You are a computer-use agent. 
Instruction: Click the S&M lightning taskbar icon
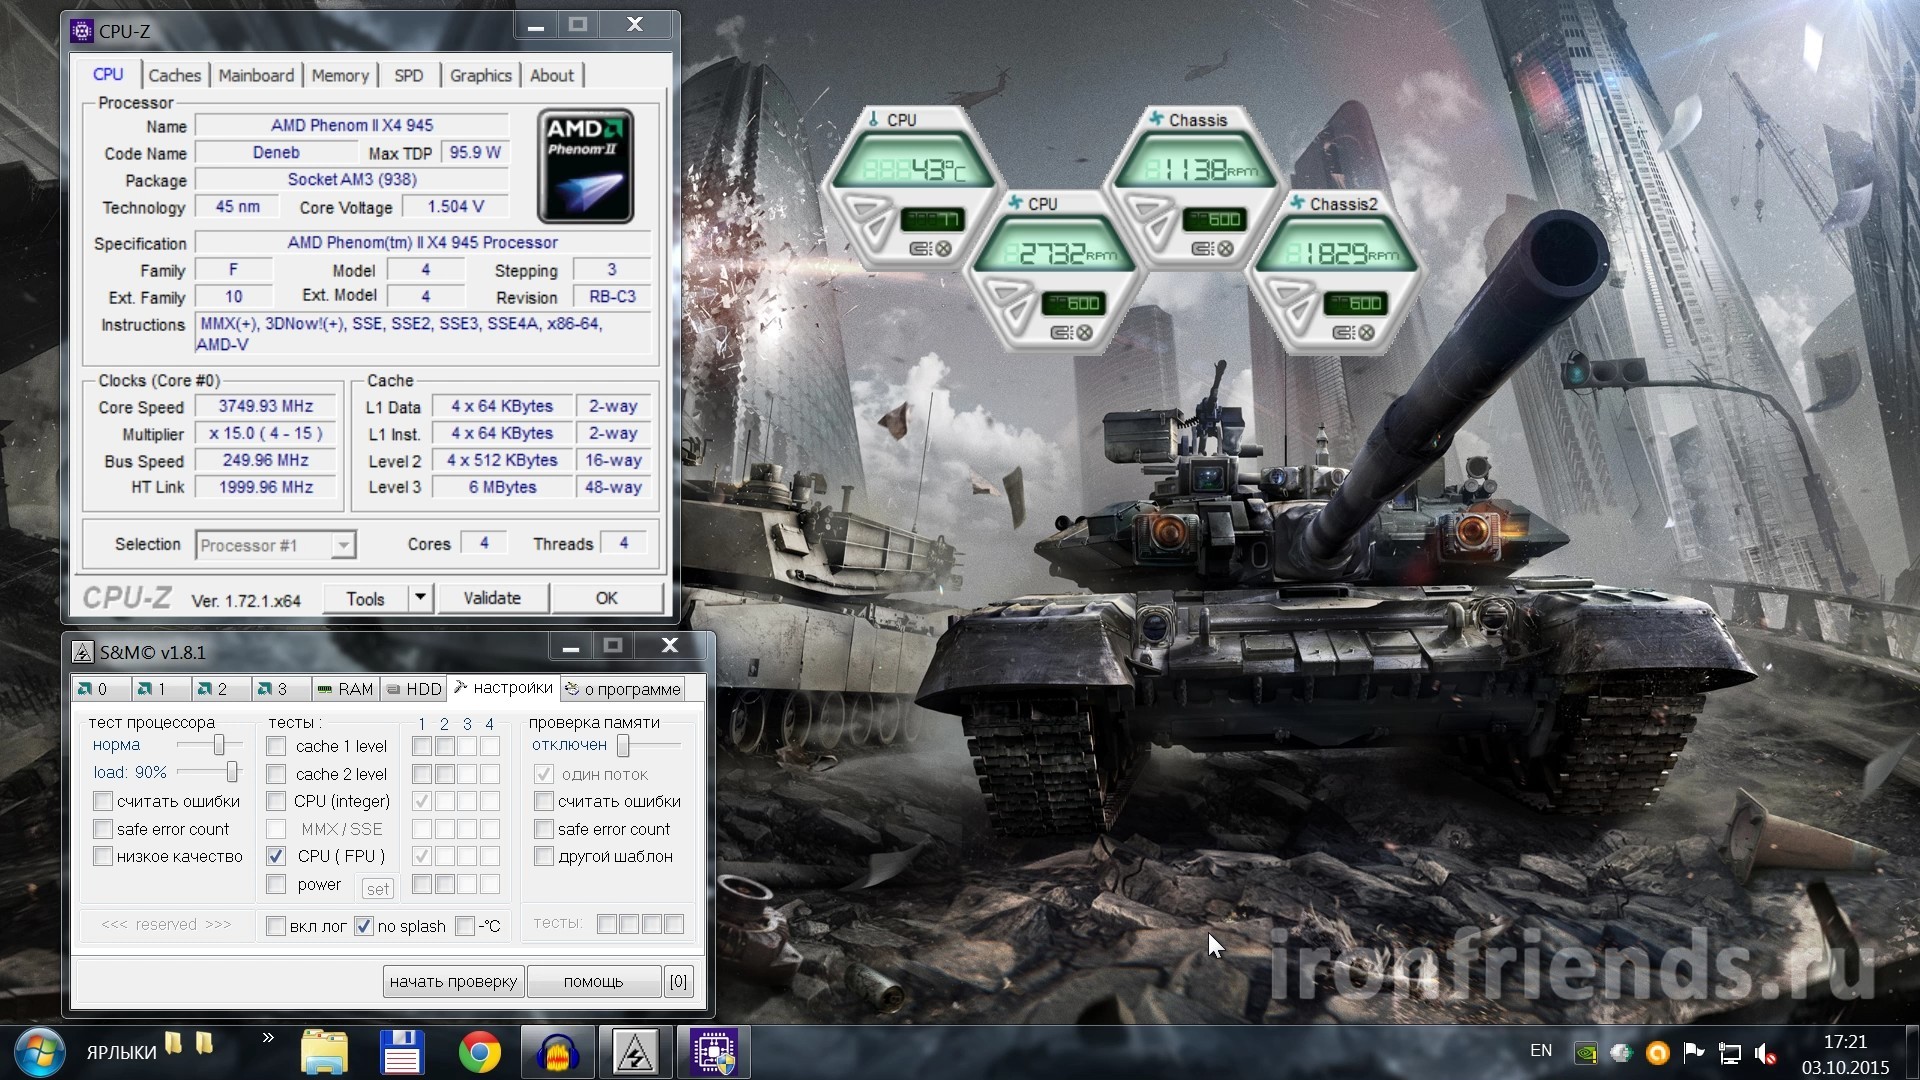[635, 1052]
